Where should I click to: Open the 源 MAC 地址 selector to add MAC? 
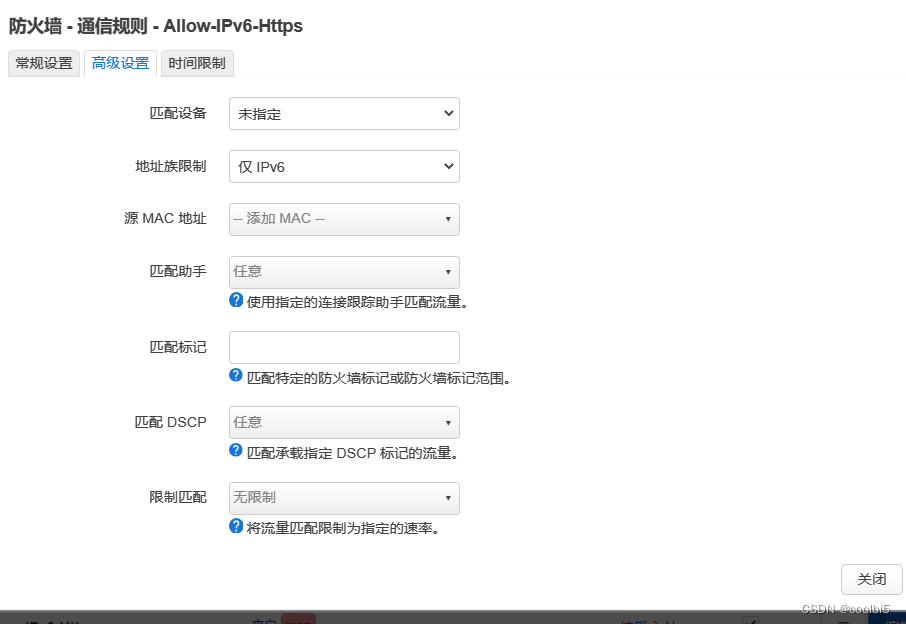pyautogui.click(x=344, y=219)
